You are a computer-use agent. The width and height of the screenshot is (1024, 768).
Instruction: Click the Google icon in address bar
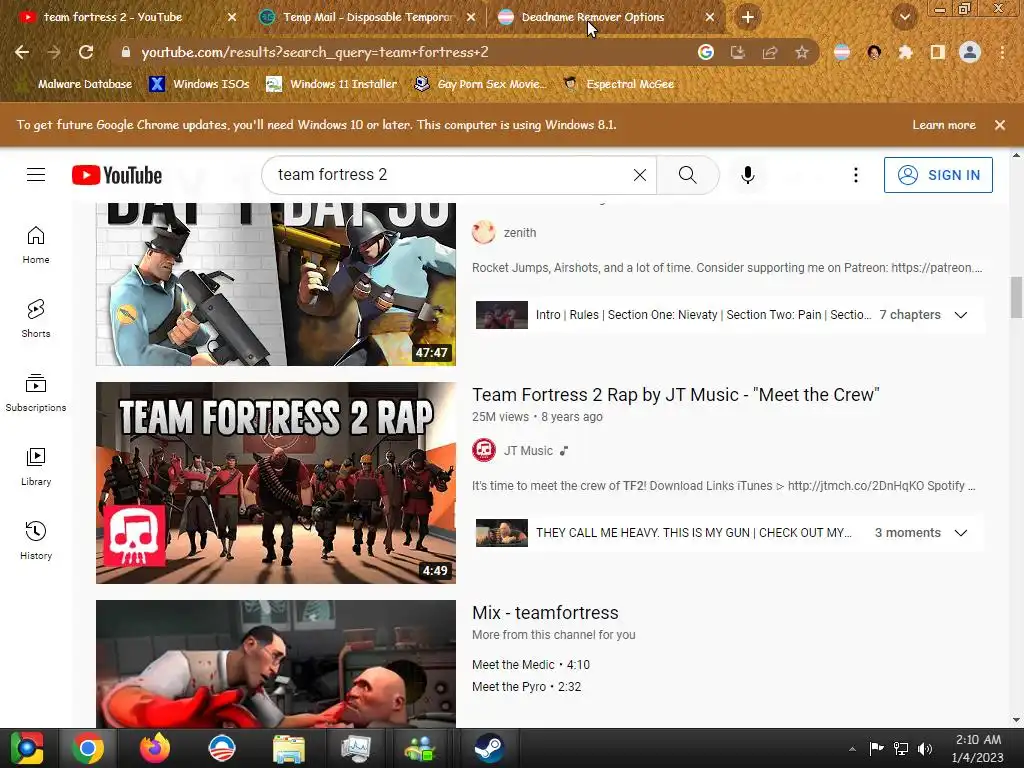(x=705, y=52)
